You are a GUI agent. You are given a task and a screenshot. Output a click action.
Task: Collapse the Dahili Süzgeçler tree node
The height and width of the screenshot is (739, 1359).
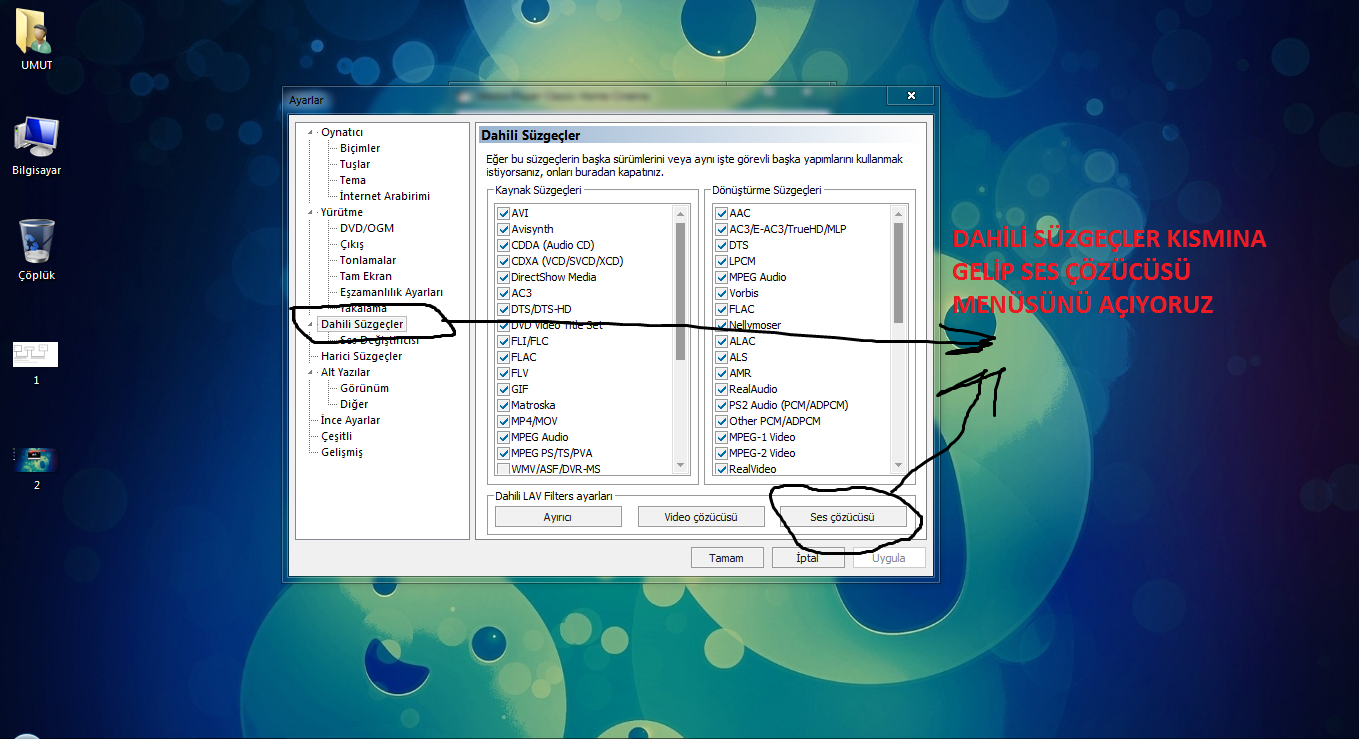tap(311, 324)
